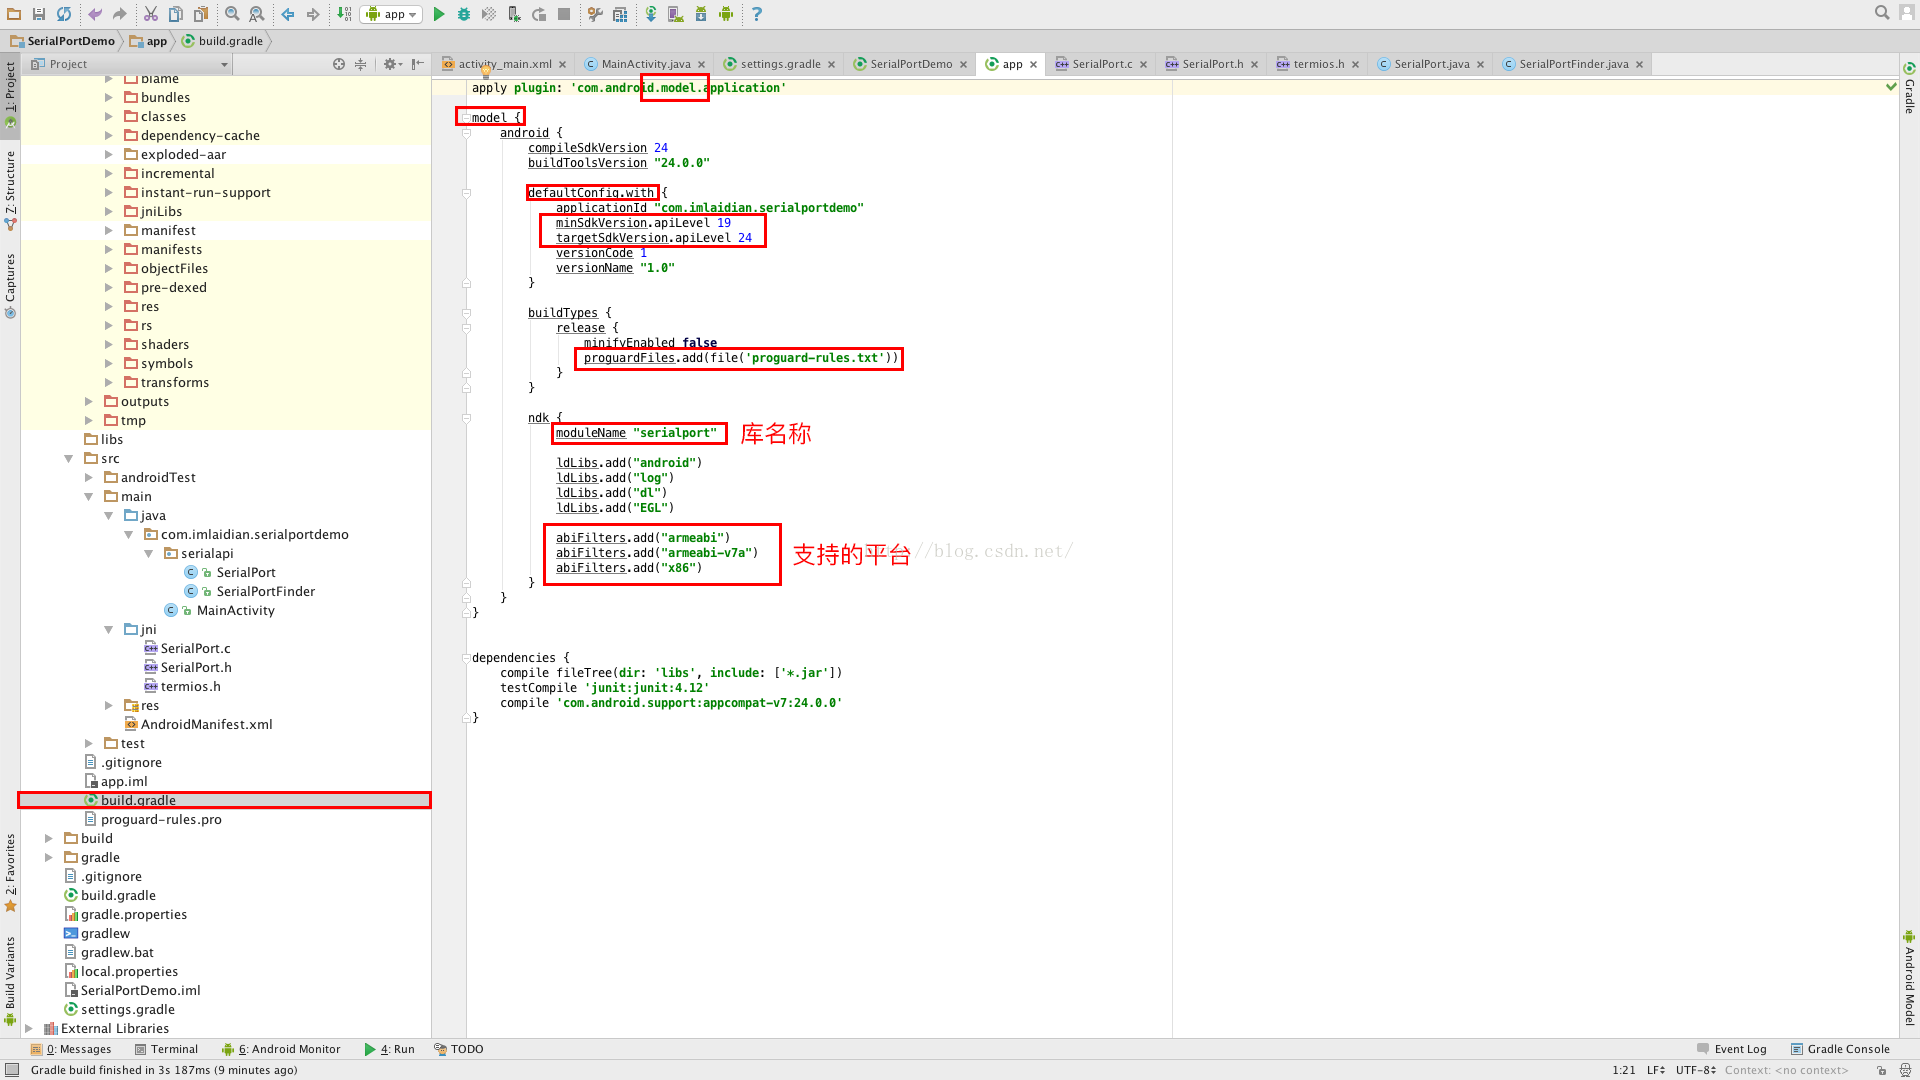Image resolution: width=1920 pixels, height=1080 pixels.
Task: Click the Project Structure toolbar icon
Action: pyautogui.click(x=620, y=14)
